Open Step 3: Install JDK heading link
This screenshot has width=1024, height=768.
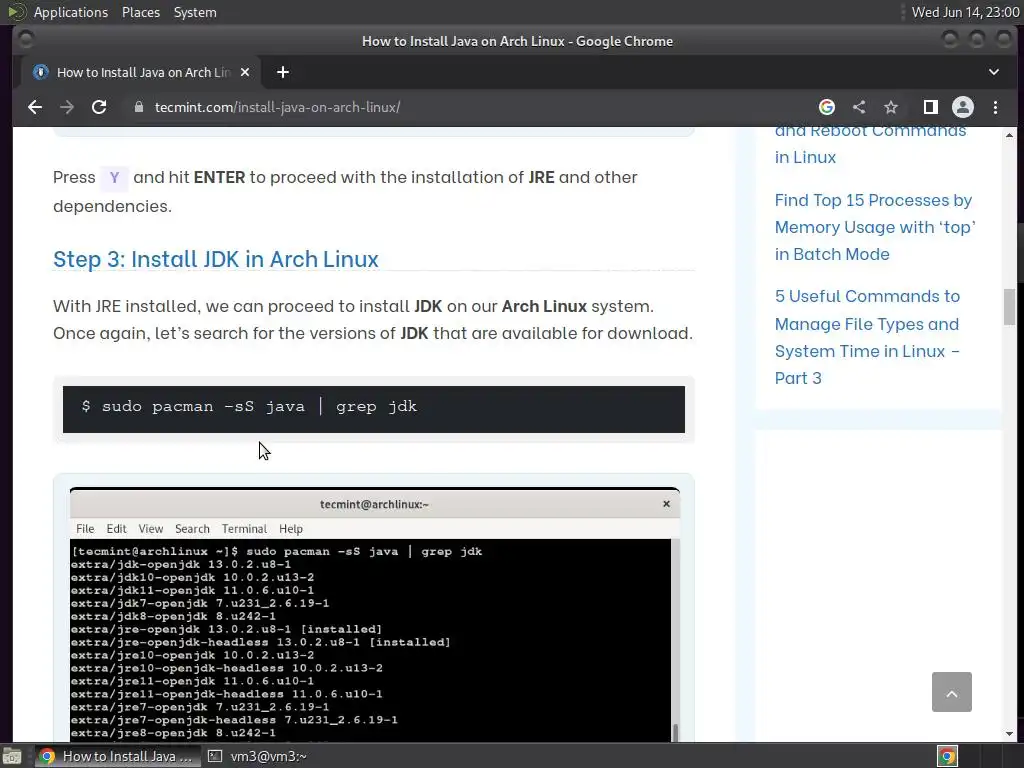pyautogui.click(x=216, y=259)
